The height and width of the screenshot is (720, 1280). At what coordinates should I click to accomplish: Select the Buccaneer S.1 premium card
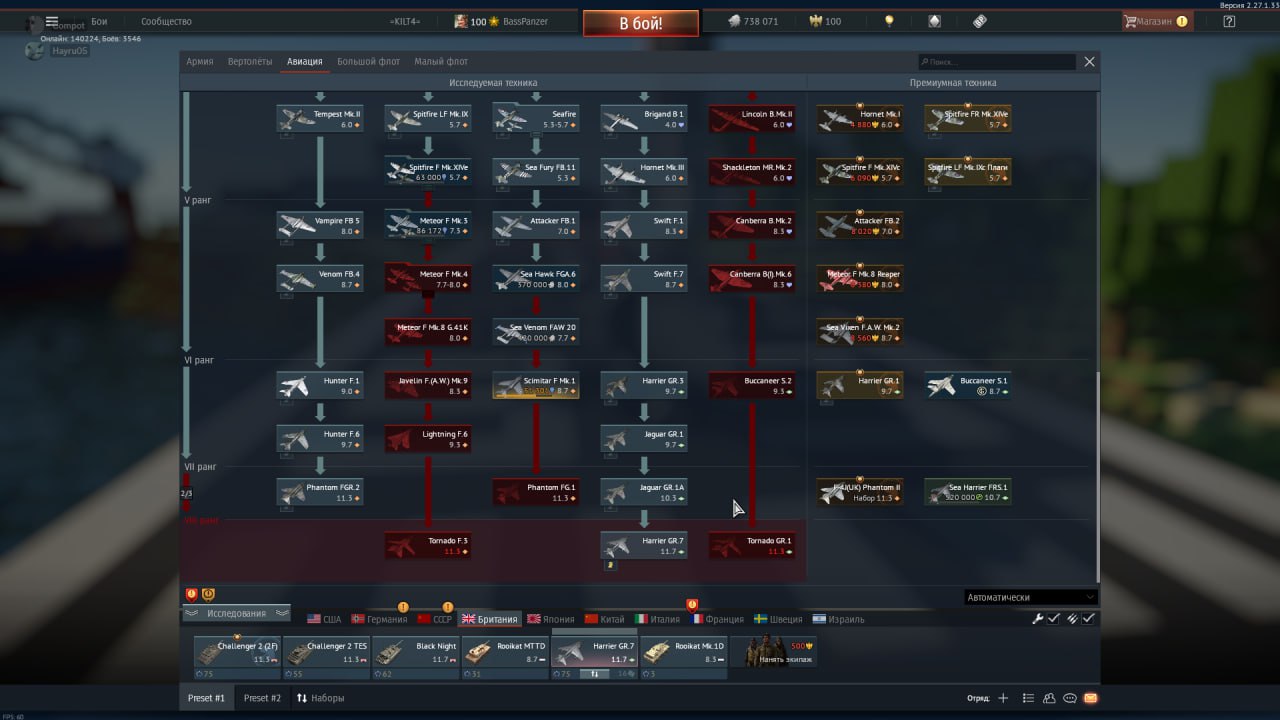pos(968,385)
